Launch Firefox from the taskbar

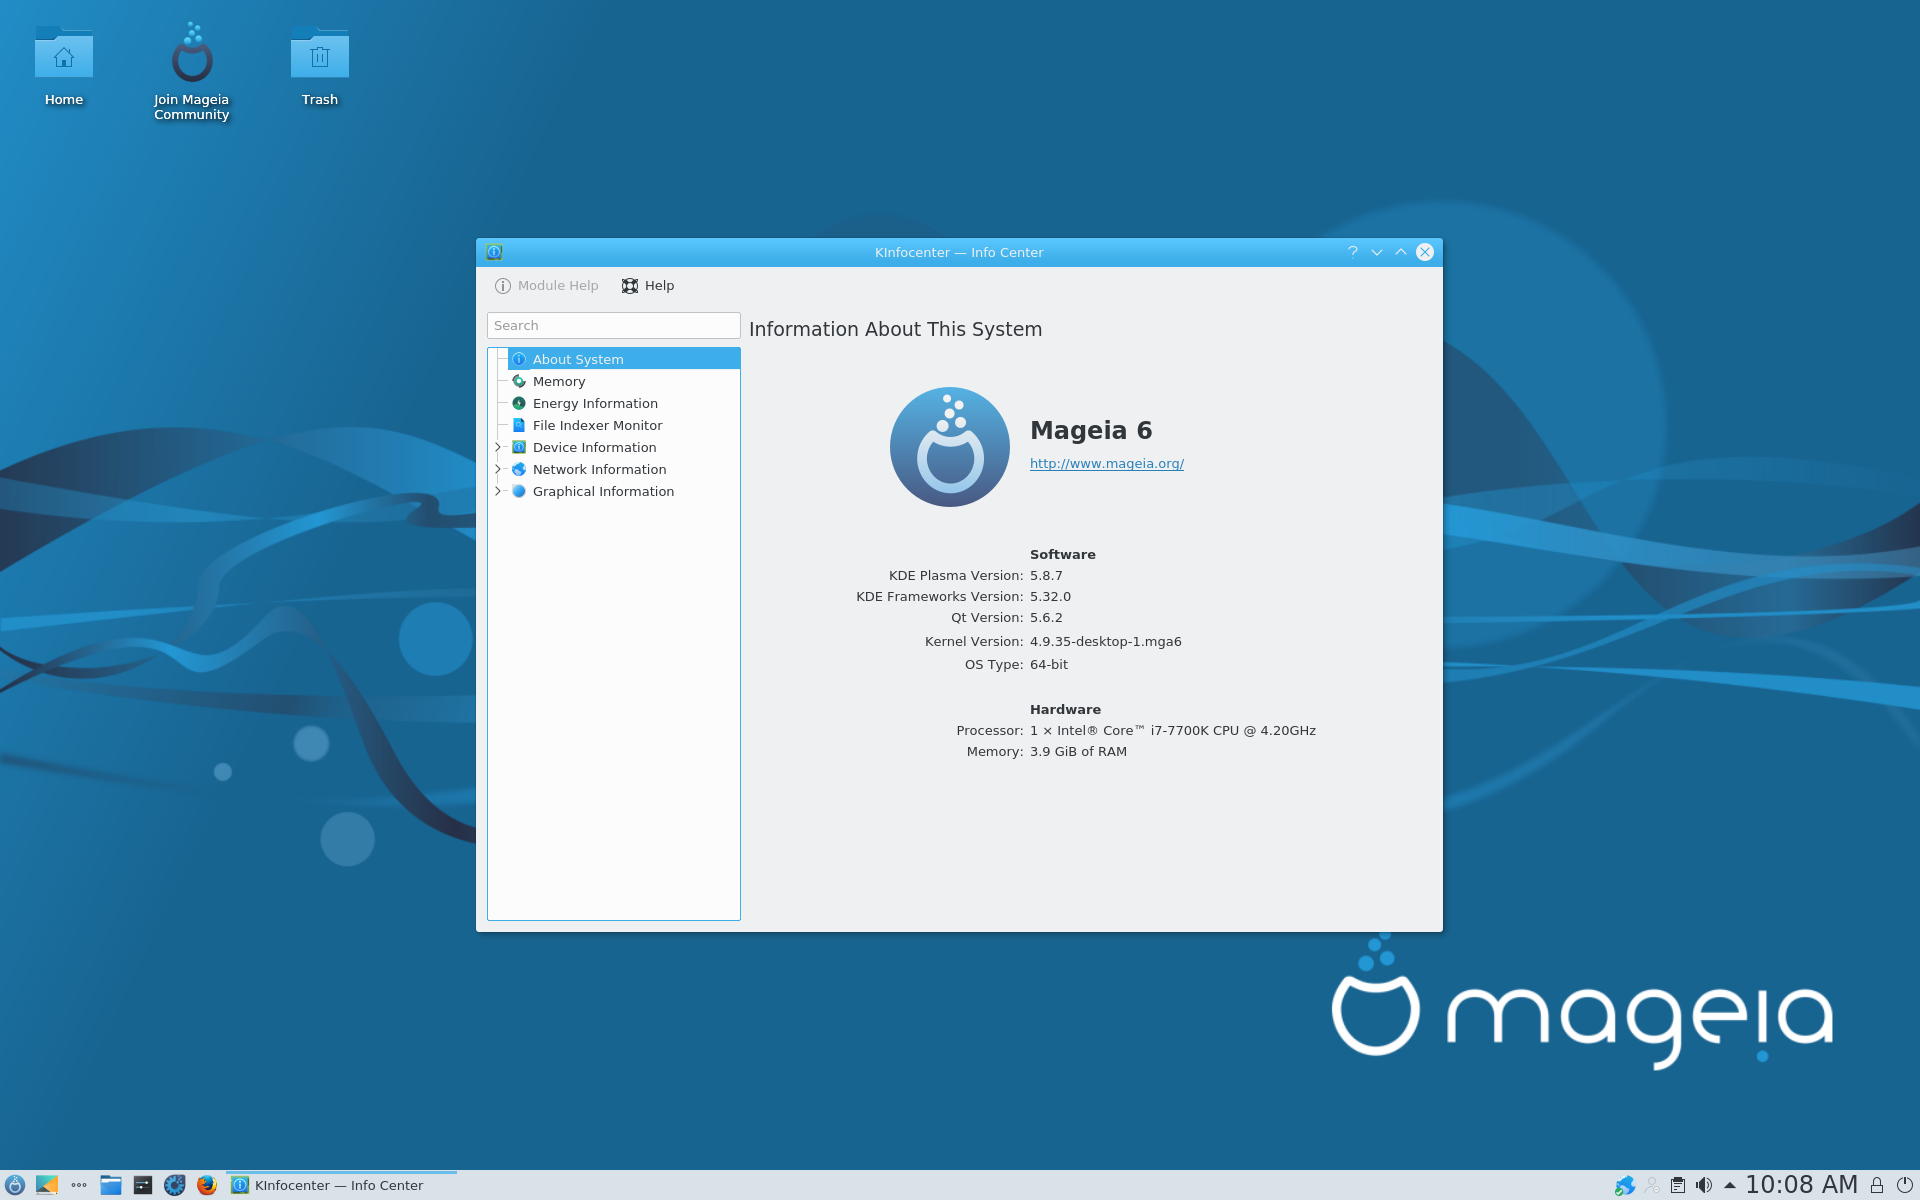207,1185
